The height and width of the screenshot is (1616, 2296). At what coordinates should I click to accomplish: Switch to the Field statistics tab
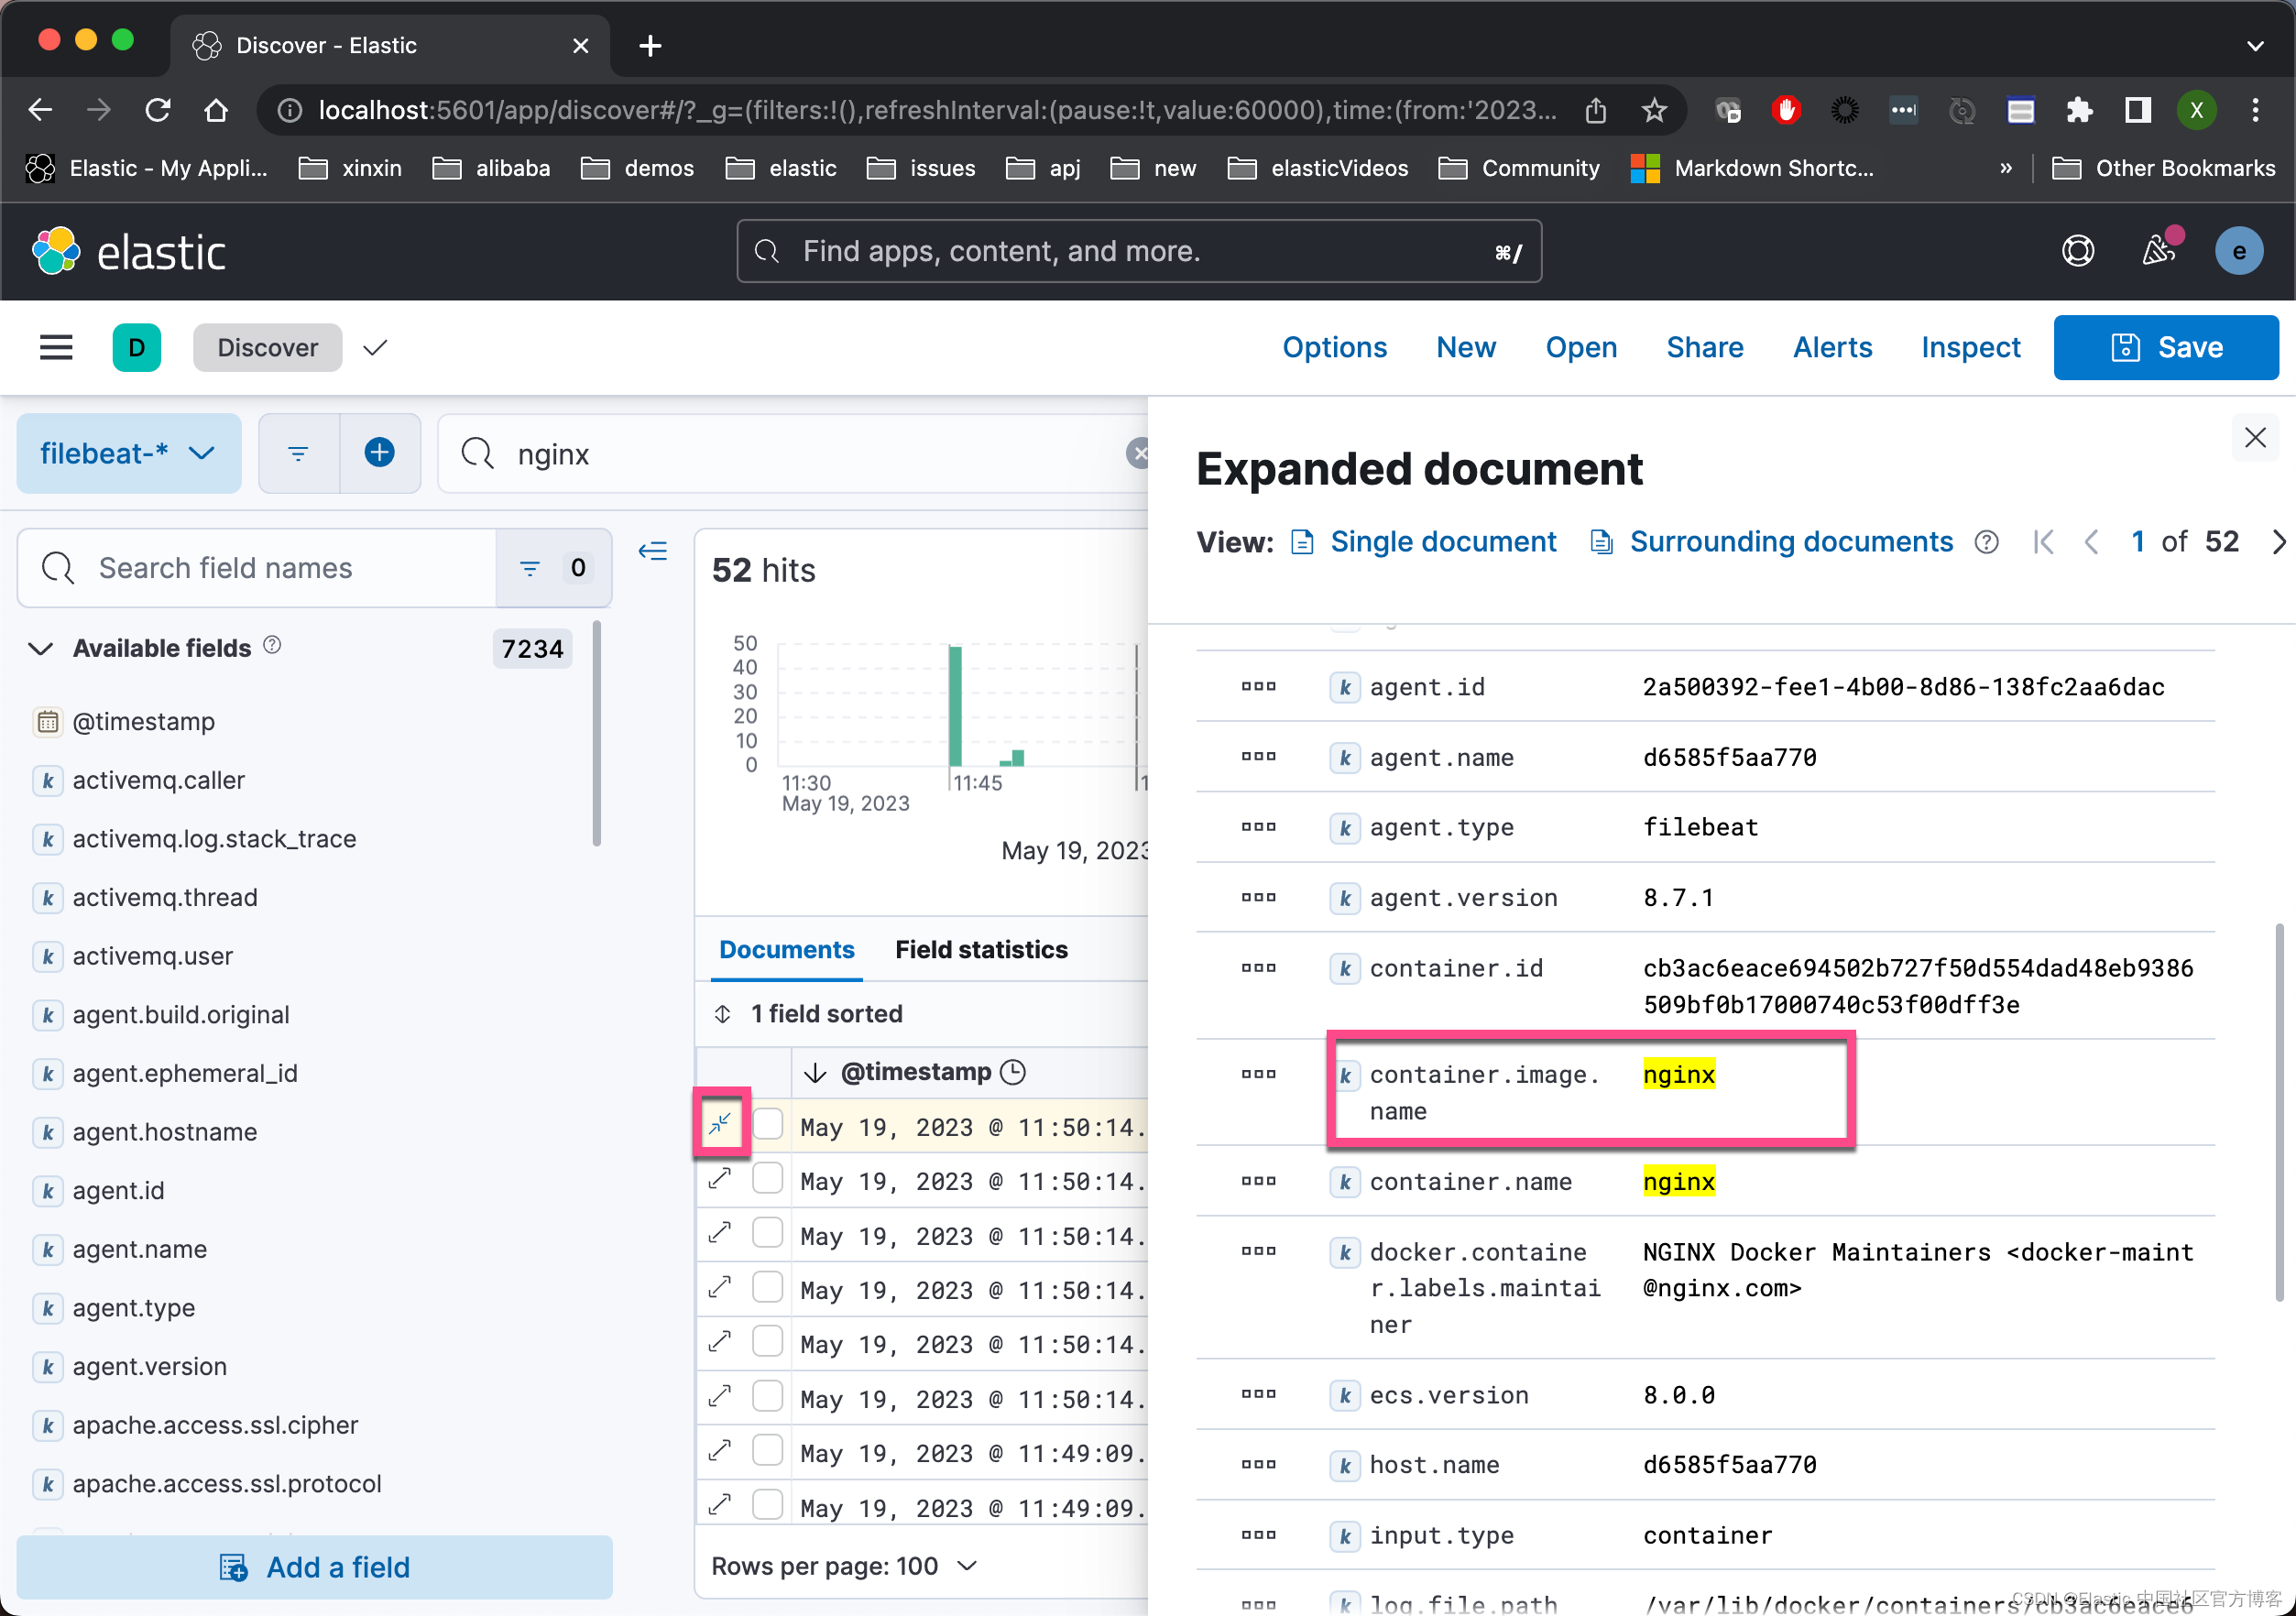[x=981, y=949]
